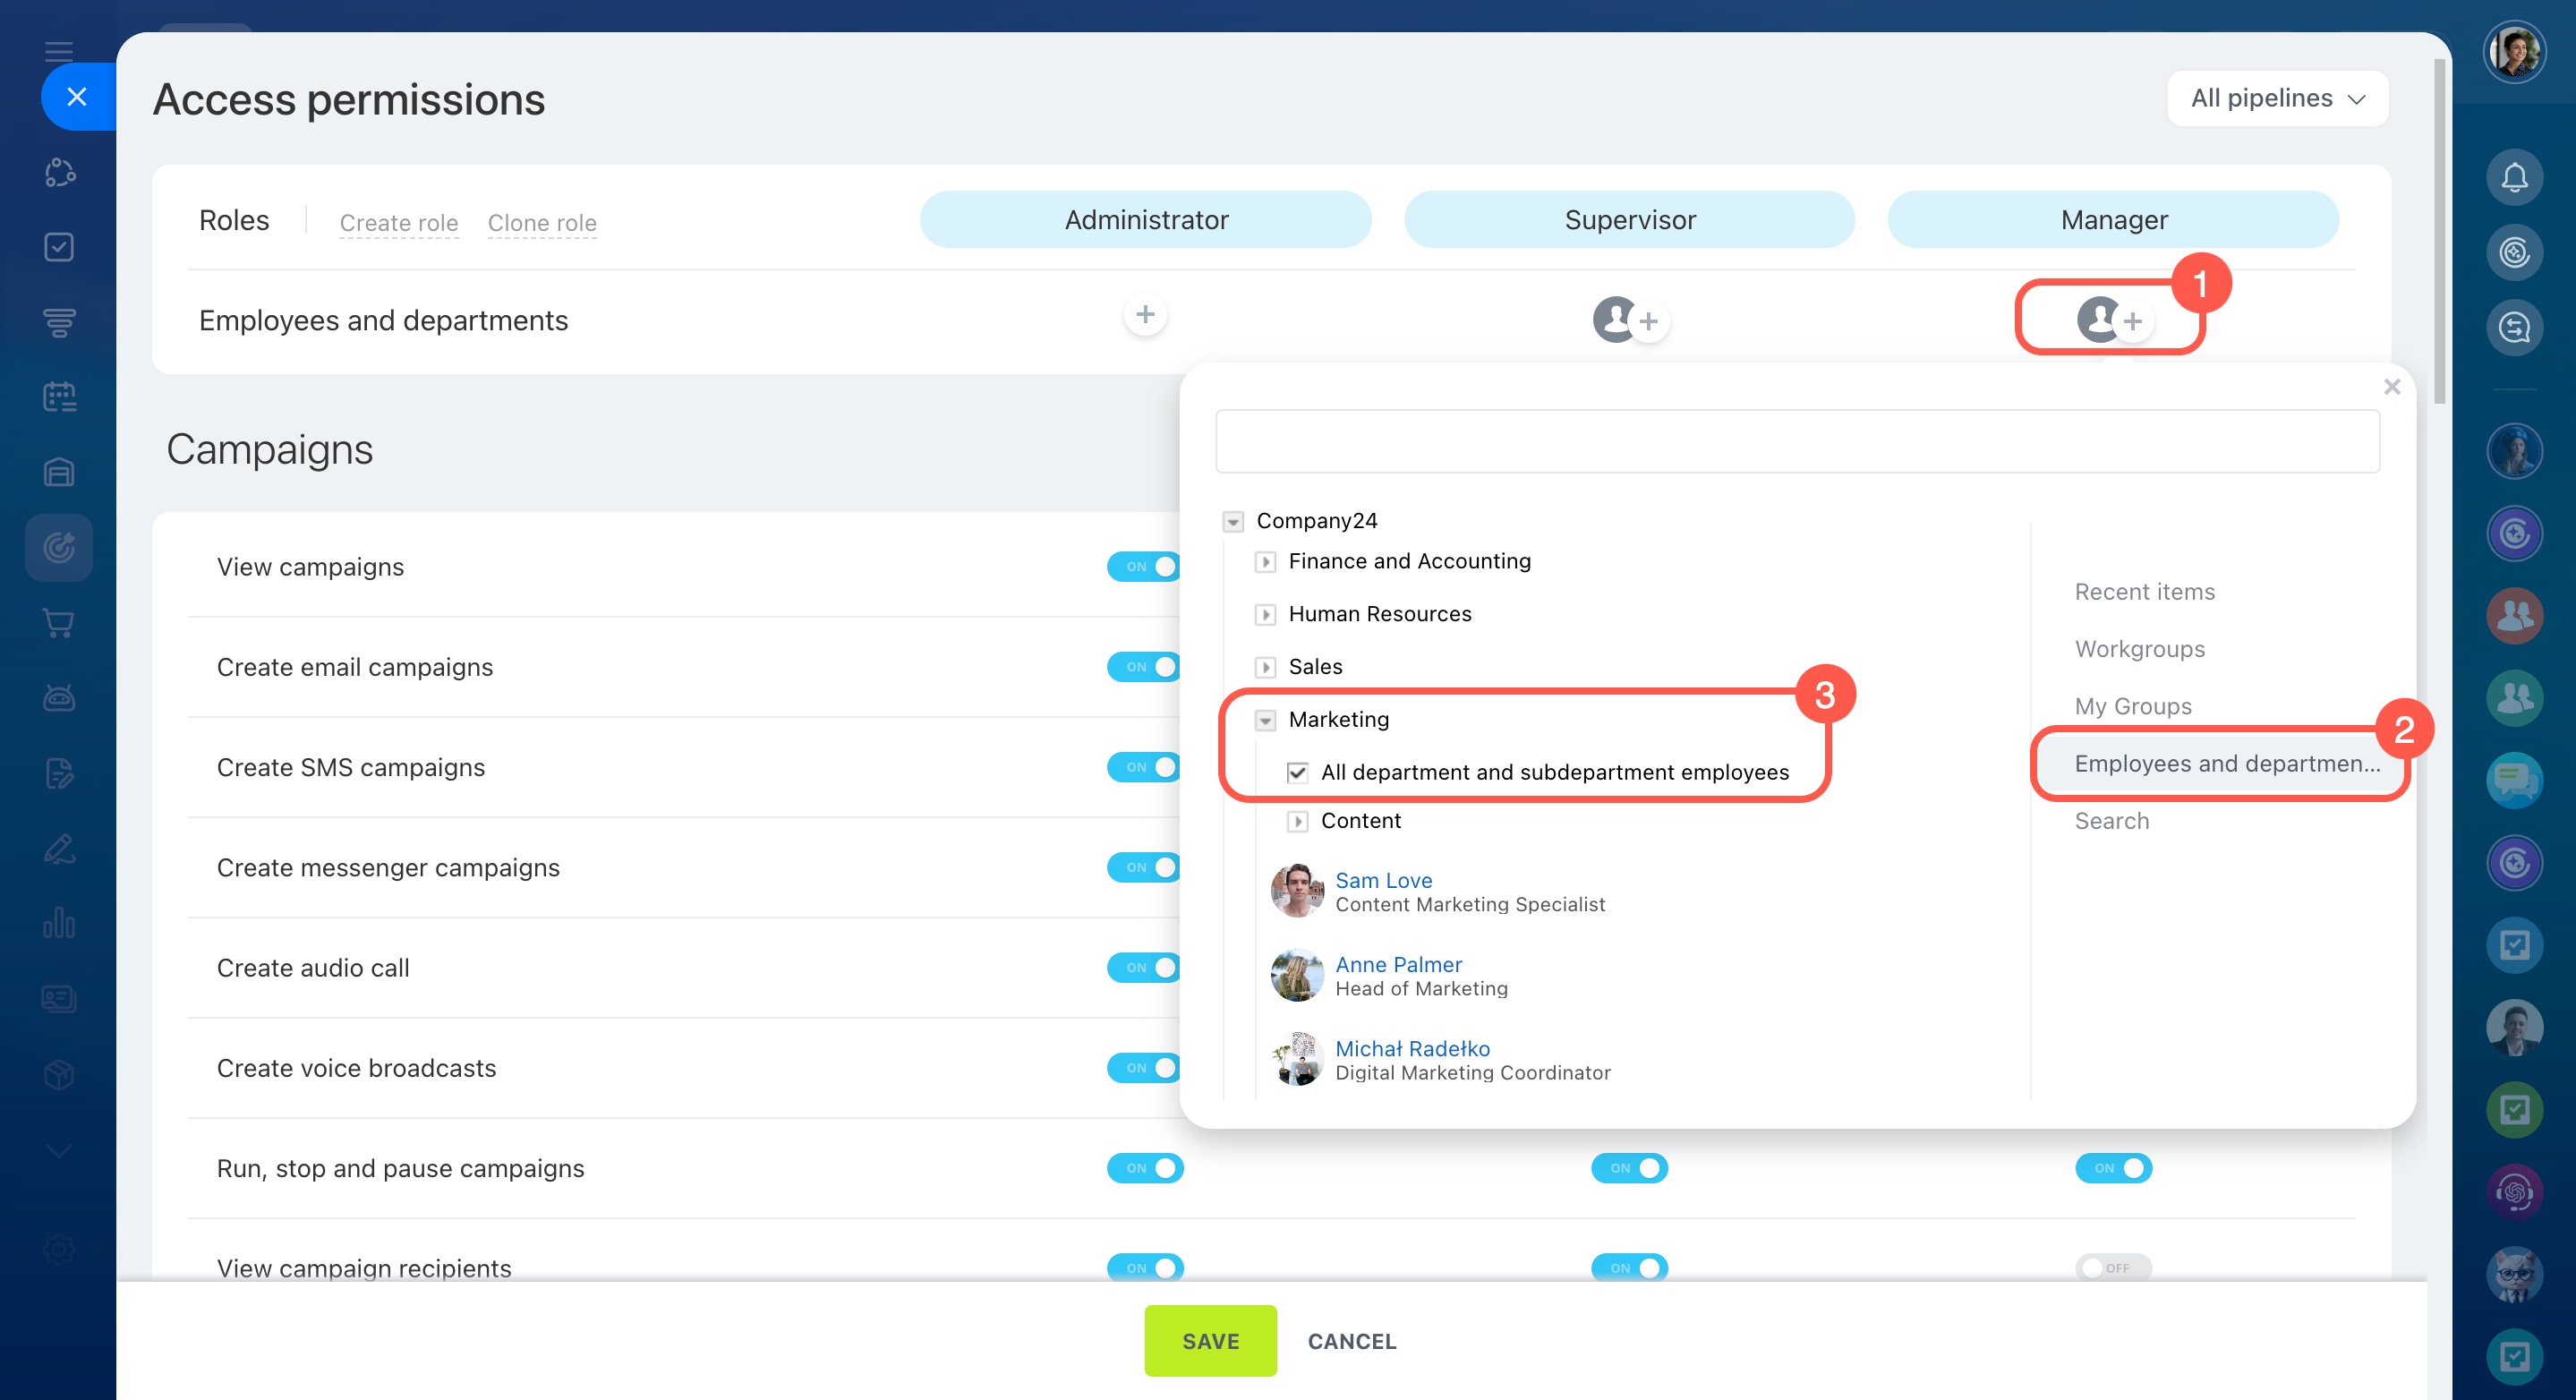Open the shopping cart icon in the left sidebar
This screenshot has height=1400, width=2576.
[x=59, y=623]
